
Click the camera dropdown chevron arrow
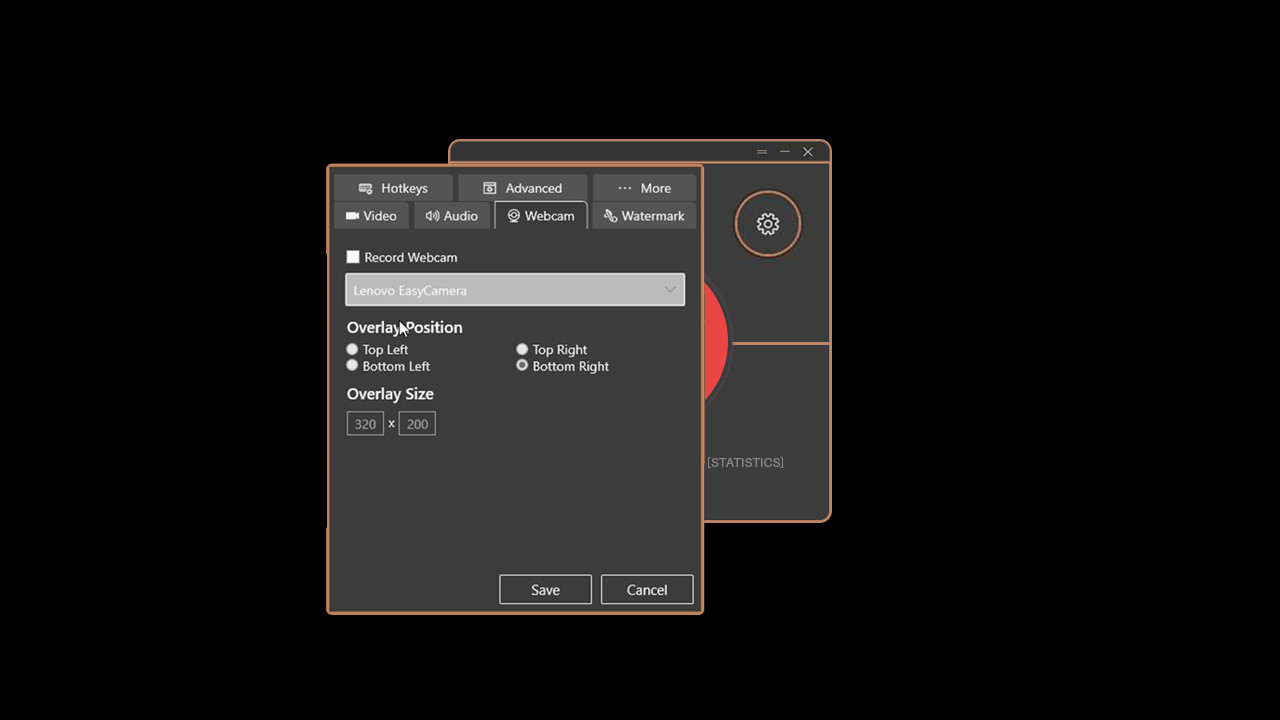click(670, 290)
